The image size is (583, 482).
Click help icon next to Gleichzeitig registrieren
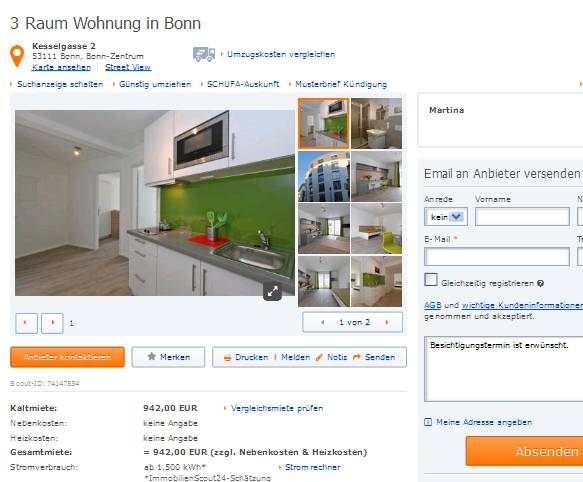coord(540,283)
